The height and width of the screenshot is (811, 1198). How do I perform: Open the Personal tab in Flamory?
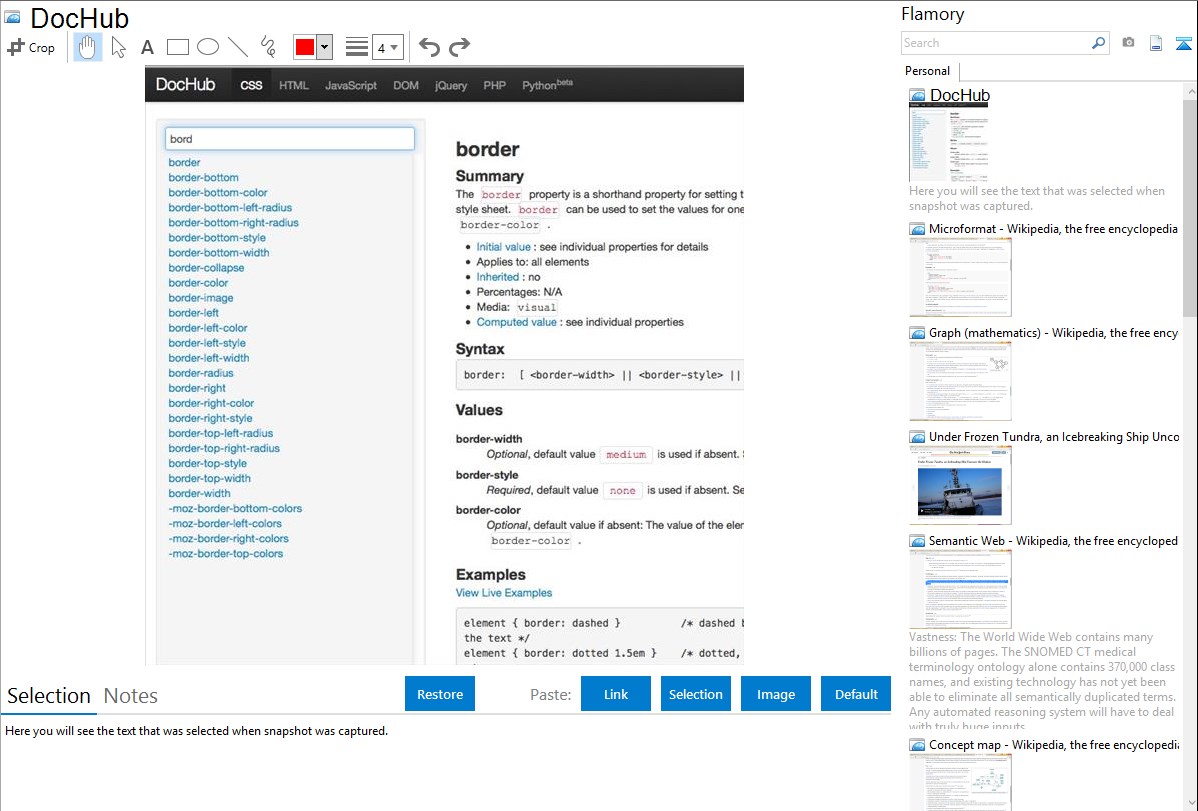928,71
